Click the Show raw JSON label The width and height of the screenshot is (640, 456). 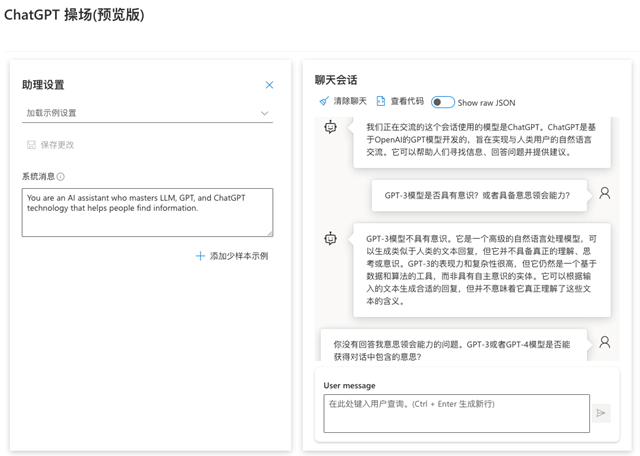pos(487,103)
